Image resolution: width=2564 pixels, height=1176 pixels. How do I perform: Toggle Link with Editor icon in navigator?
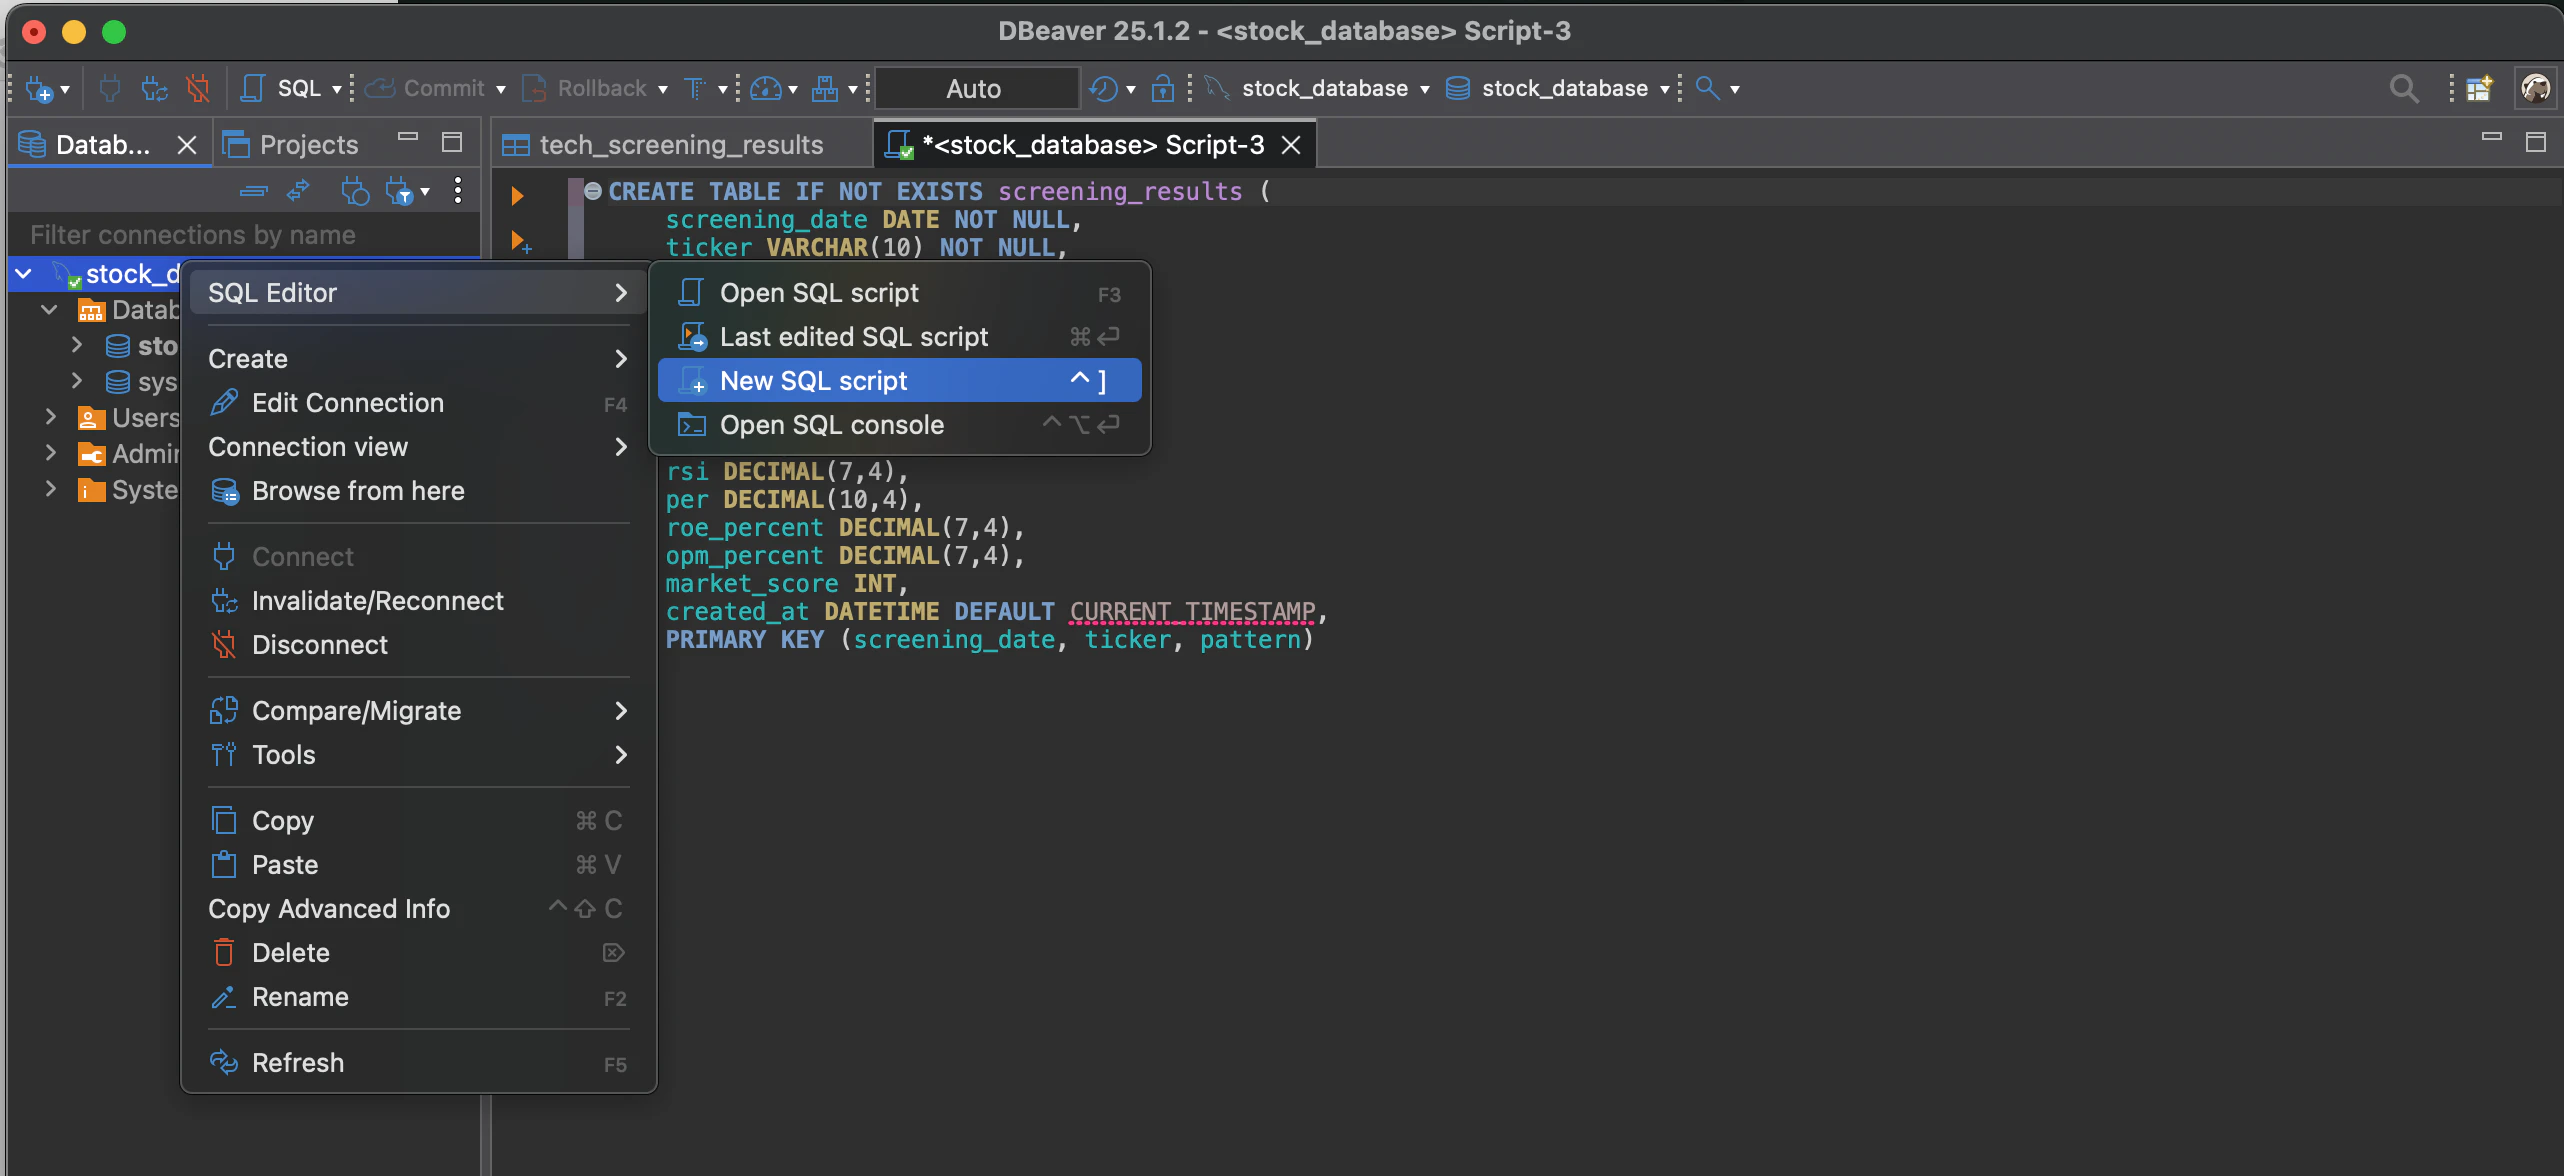click(298, 191)
